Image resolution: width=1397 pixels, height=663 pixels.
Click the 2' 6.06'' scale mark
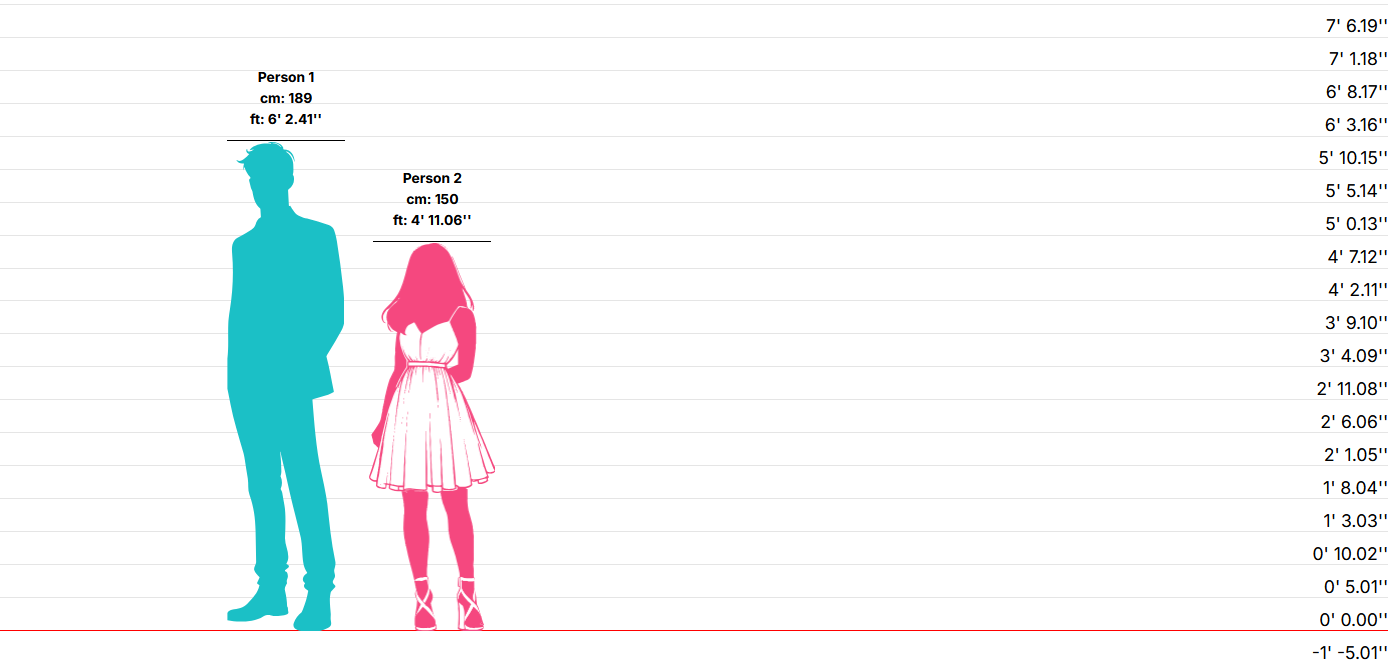pyautogui.click(x=1354, y=422)
